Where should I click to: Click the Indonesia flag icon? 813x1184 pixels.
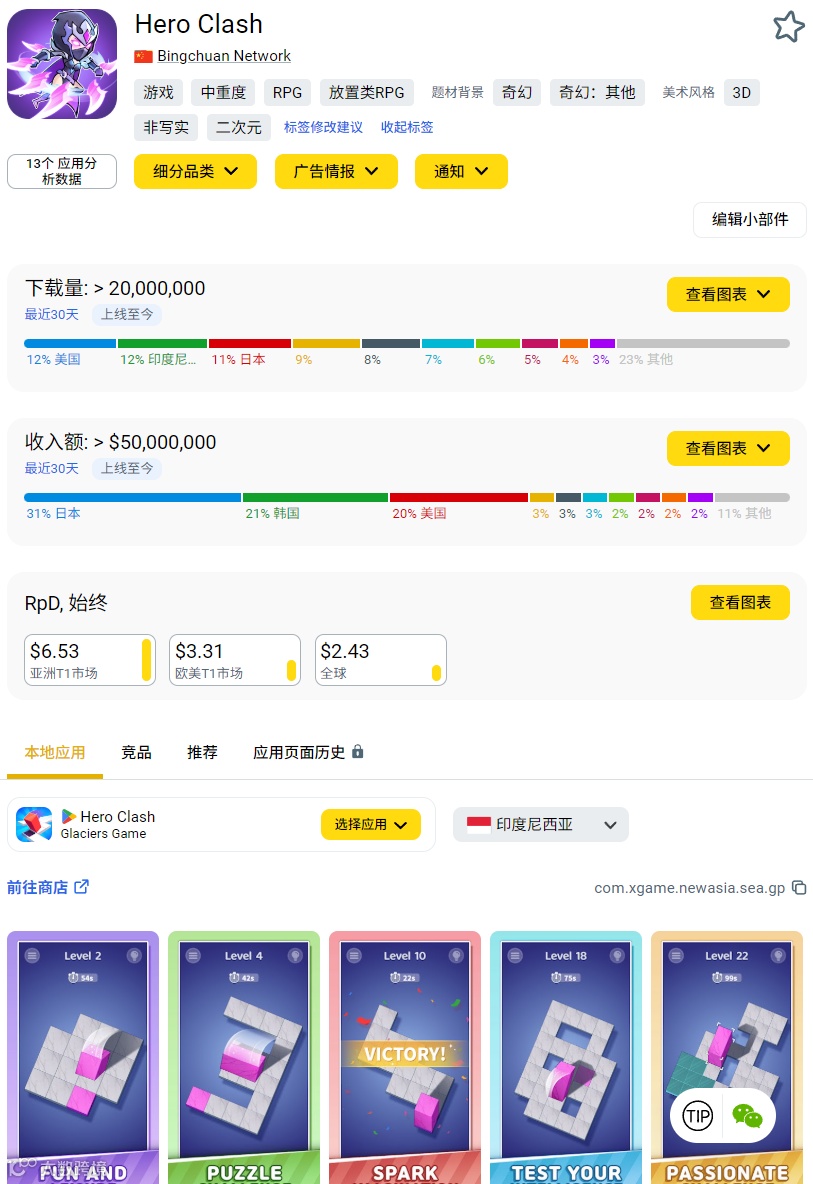(x=479, y=825)
